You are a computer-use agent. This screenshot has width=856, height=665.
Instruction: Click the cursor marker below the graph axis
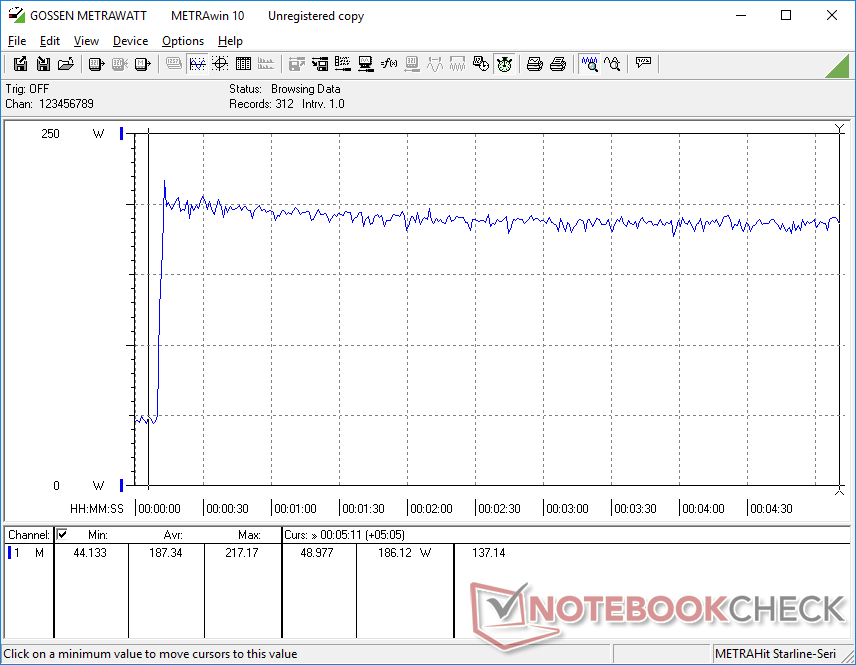point(840,491)
